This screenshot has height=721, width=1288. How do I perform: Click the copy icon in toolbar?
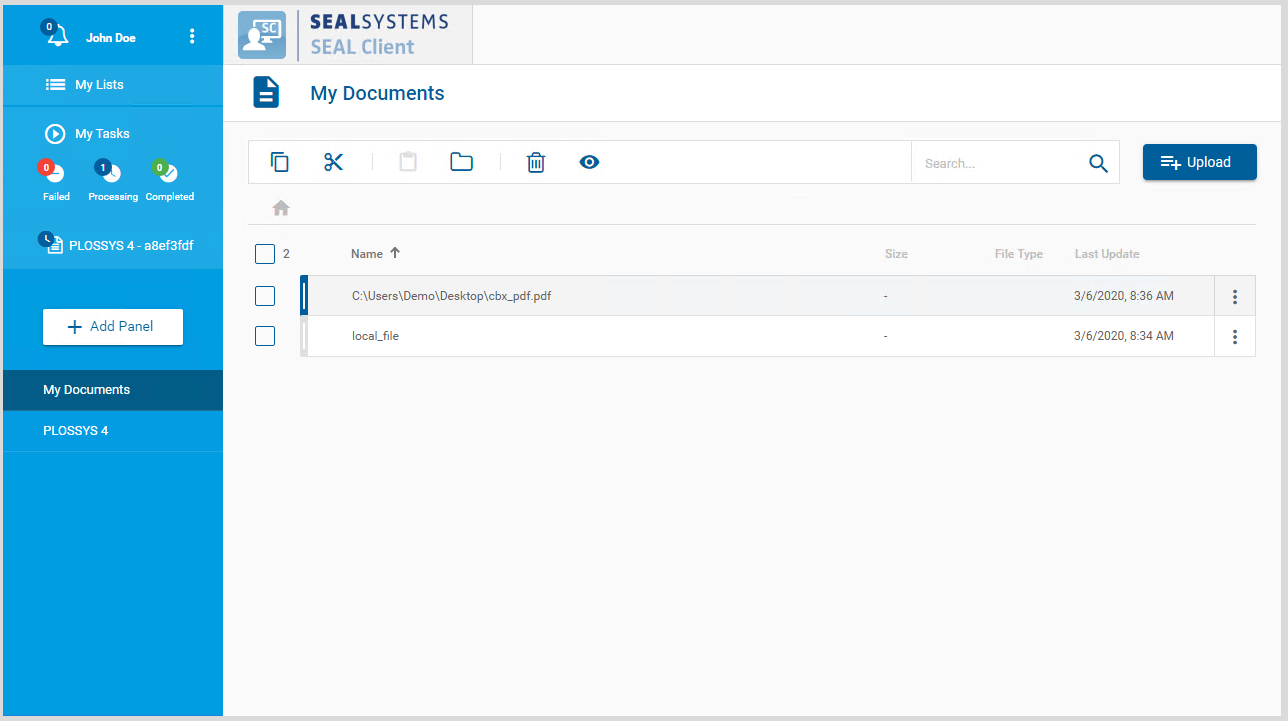pos(280,162)
